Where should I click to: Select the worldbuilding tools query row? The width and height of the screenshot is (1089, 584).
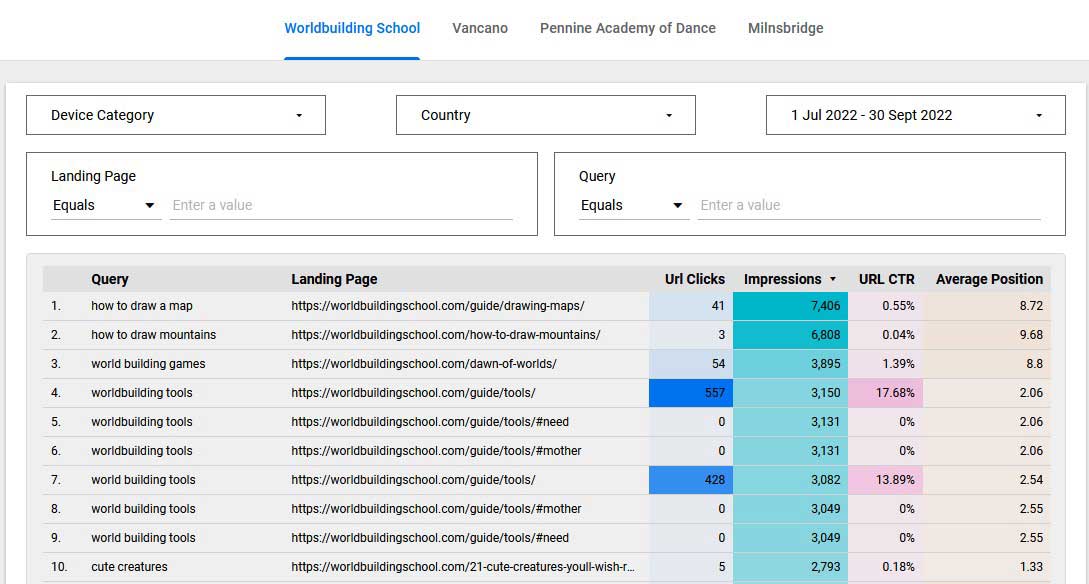(x=139, y=392)
